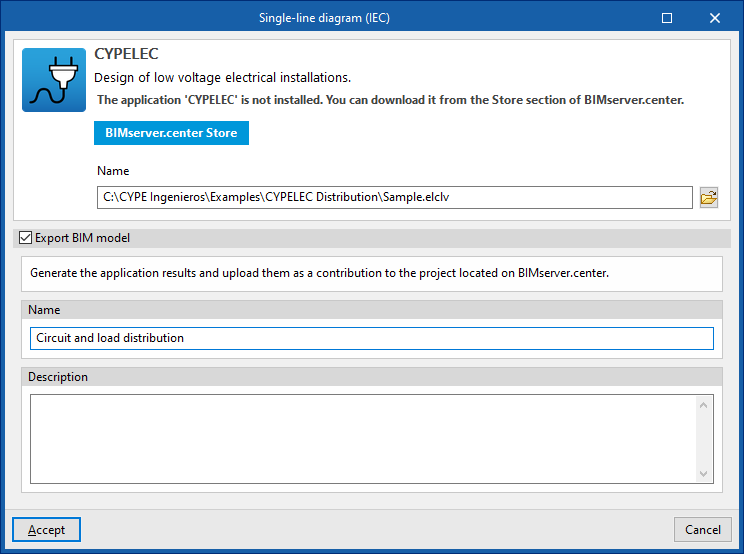744x554 pixels.
Task: Click the CYPELEC heading text
Action: coord(126,54)
